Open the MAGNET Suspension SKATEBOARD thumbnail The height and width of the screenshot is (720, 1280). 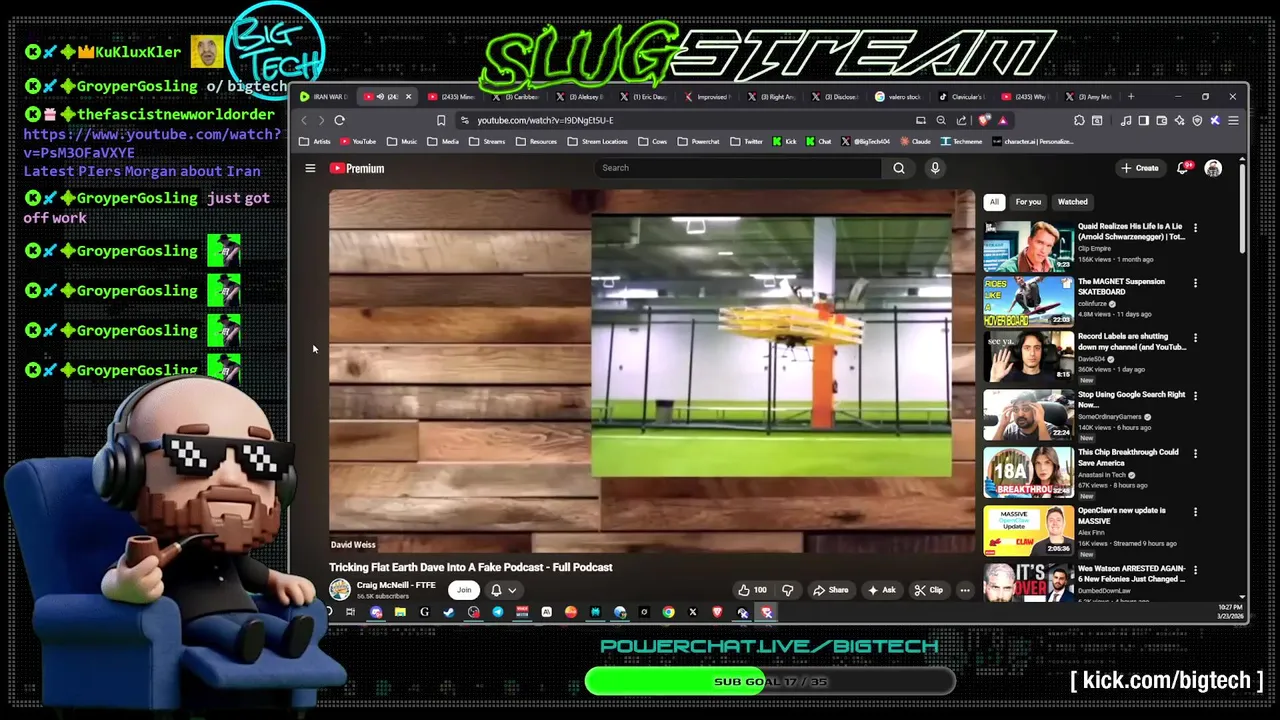coord(1028,302)
